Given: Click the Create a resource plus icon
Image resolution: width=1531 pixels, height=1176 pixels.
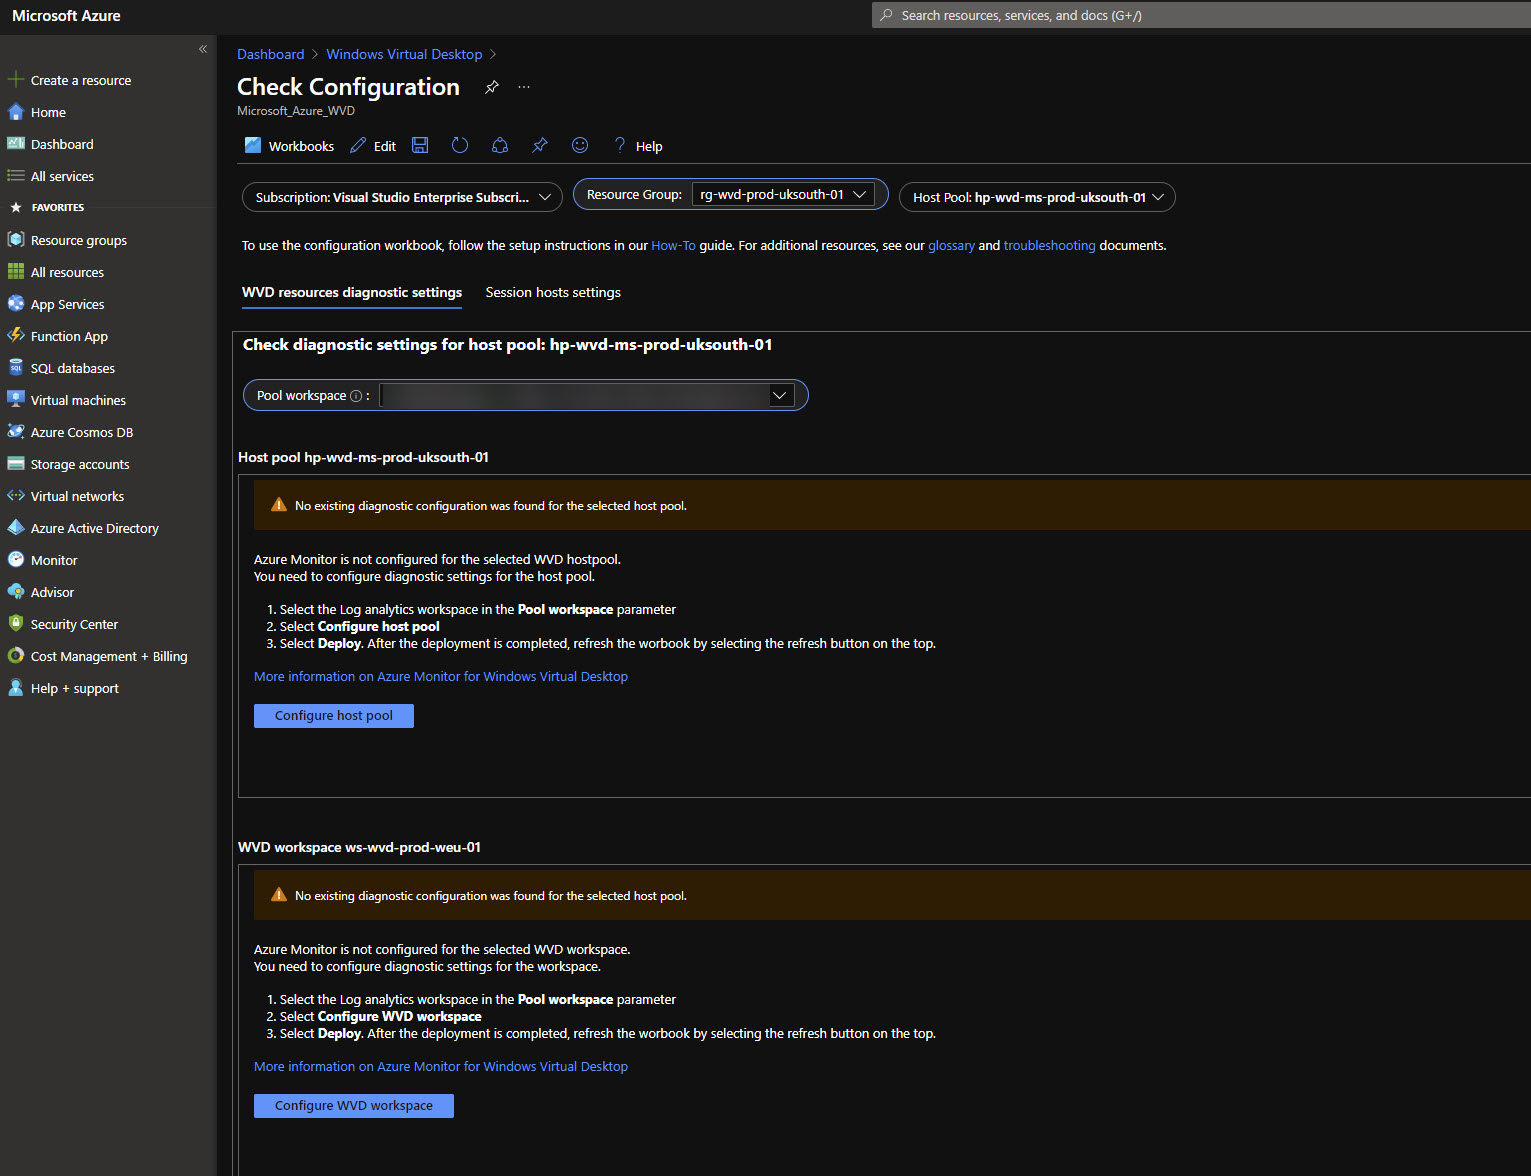Looking at the screenshot, I should (x=16, y=80).
